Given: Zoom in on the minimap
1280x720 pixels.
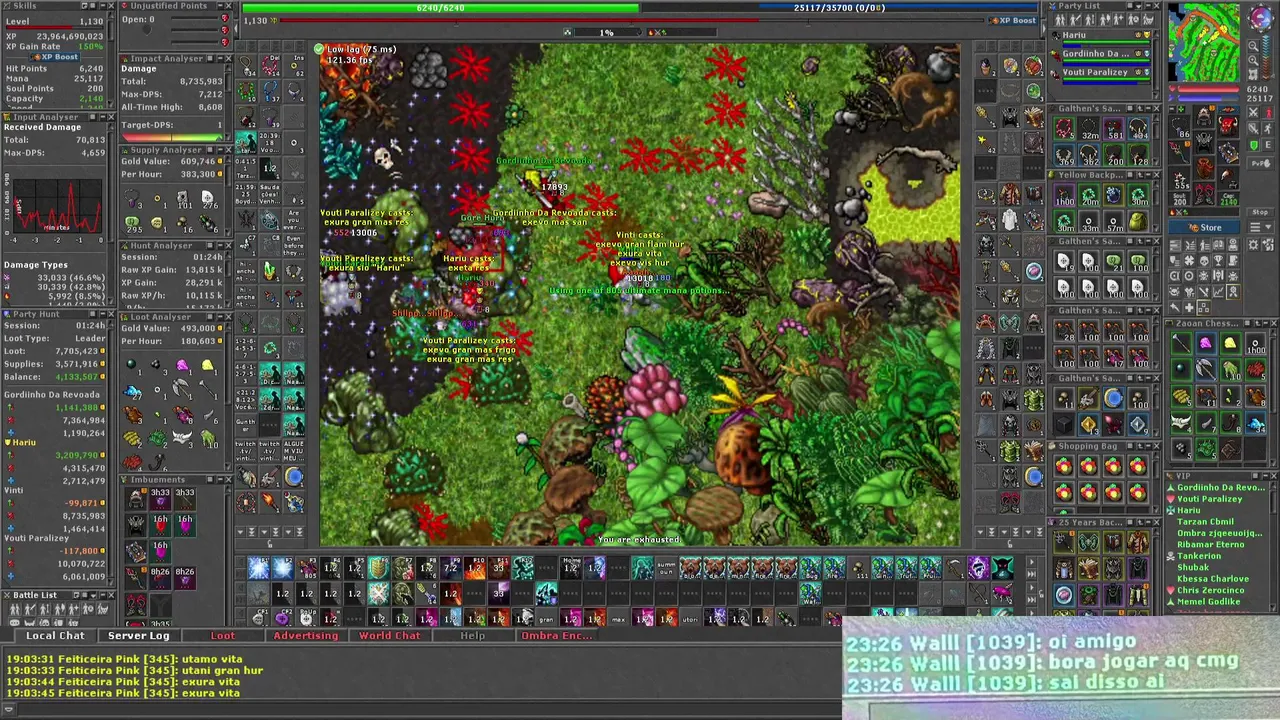Looking at the screenshot, I should coord(1253,60).
